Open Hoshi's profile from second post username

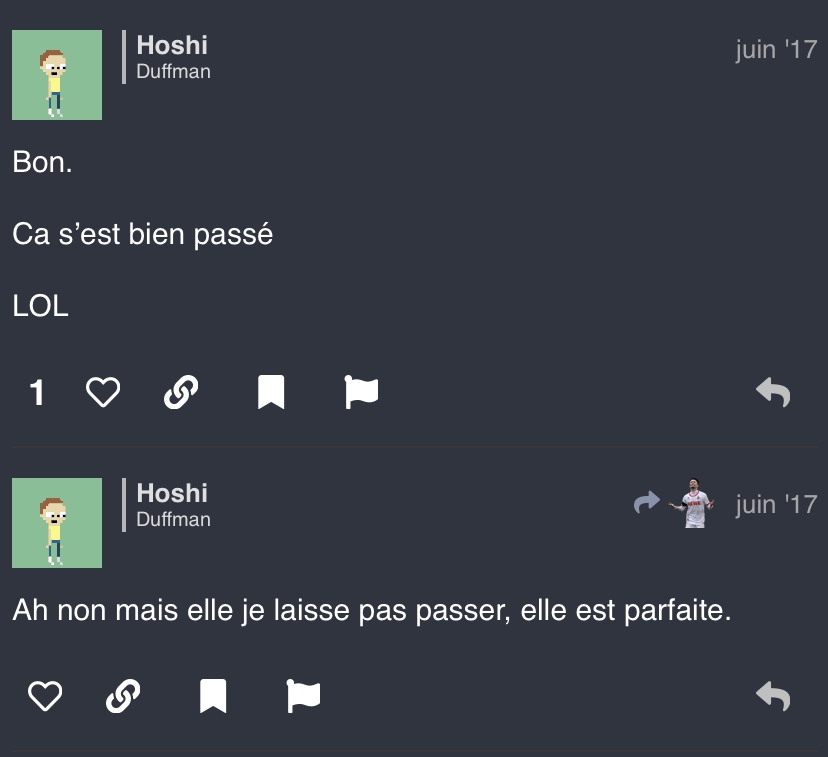coord(172,494)
